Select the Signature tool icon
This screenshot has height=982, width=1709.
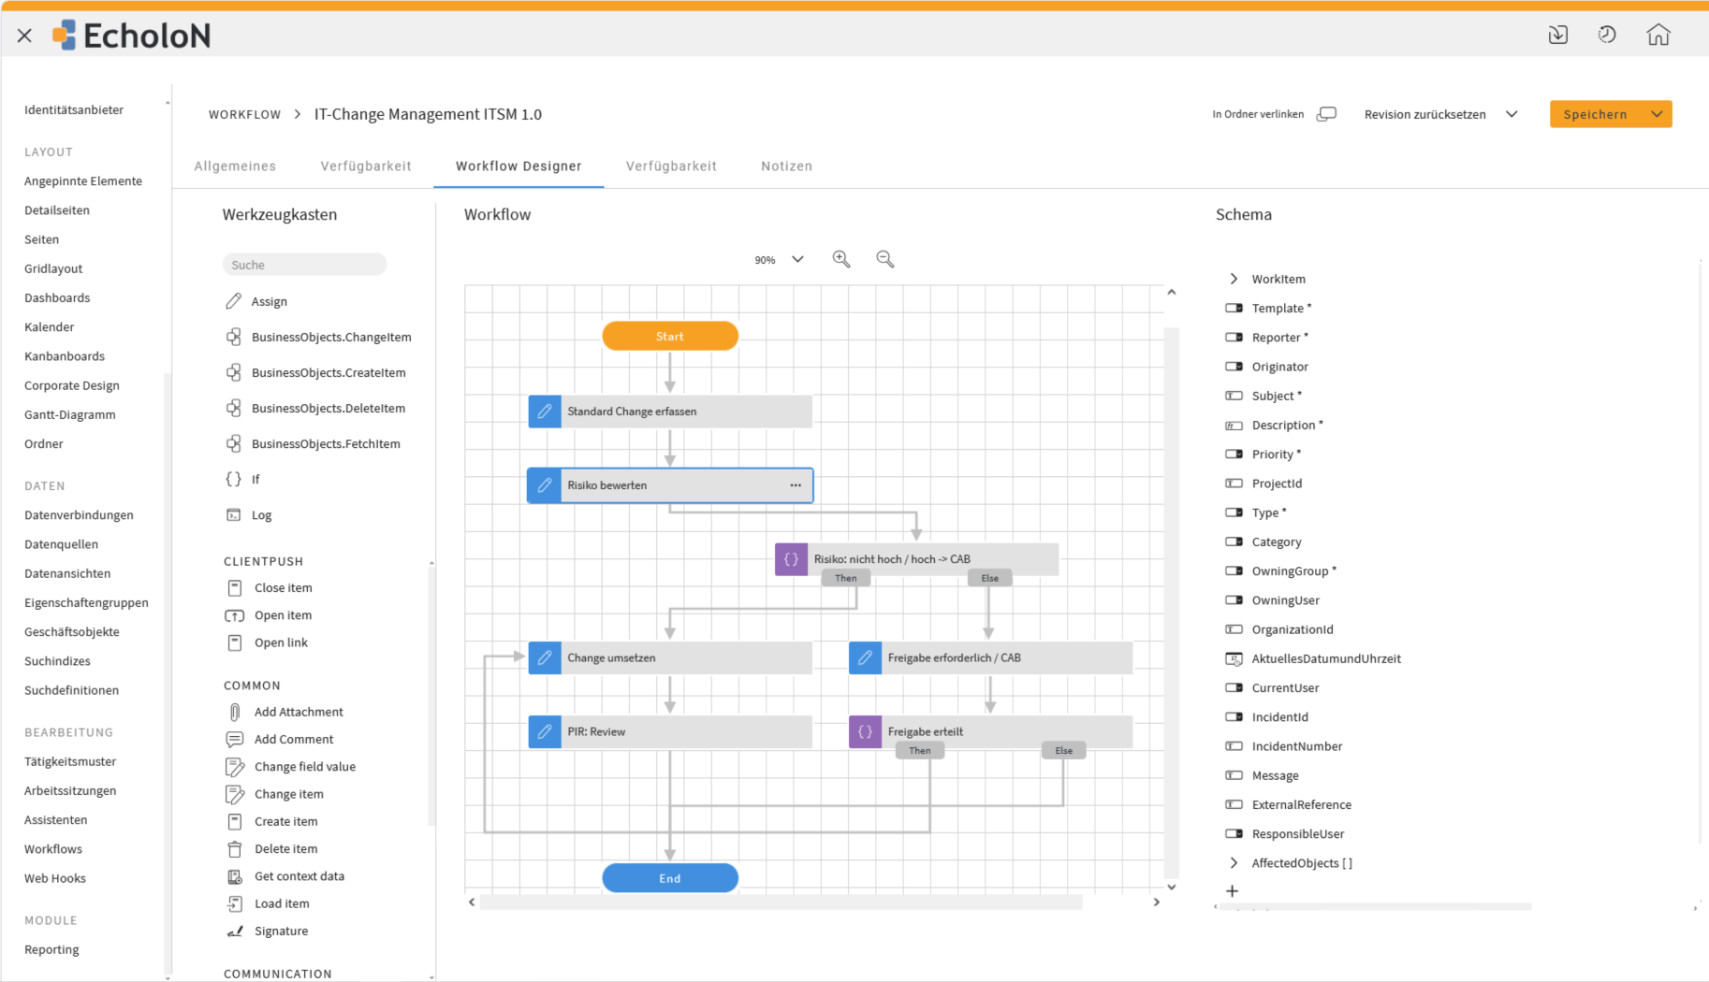(235, 931)
